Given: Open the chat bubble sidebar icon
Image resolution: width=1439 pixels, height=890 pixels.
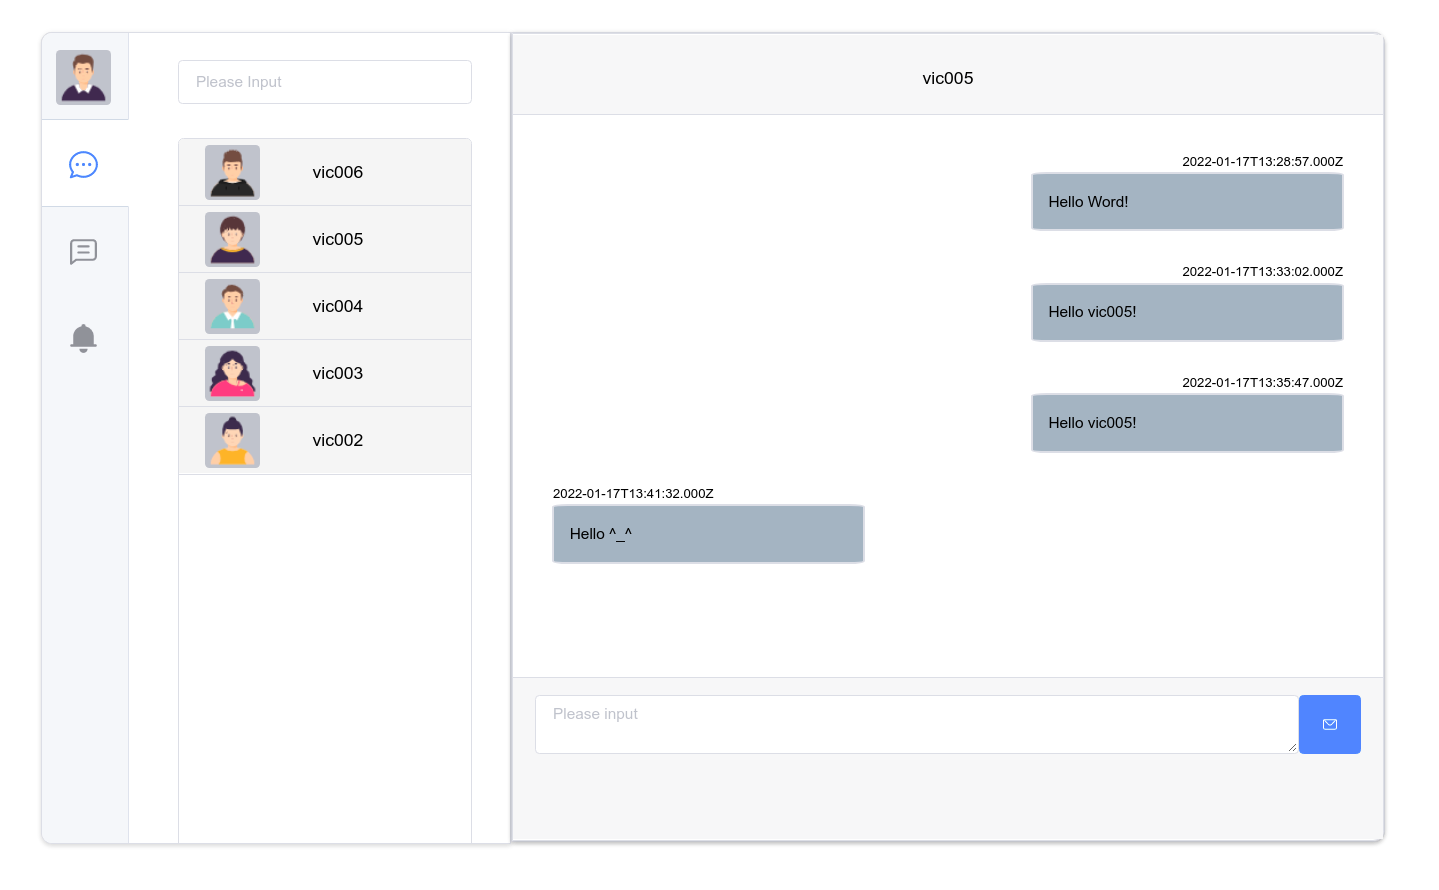Looking at the screenshot, I should [83, 165].
